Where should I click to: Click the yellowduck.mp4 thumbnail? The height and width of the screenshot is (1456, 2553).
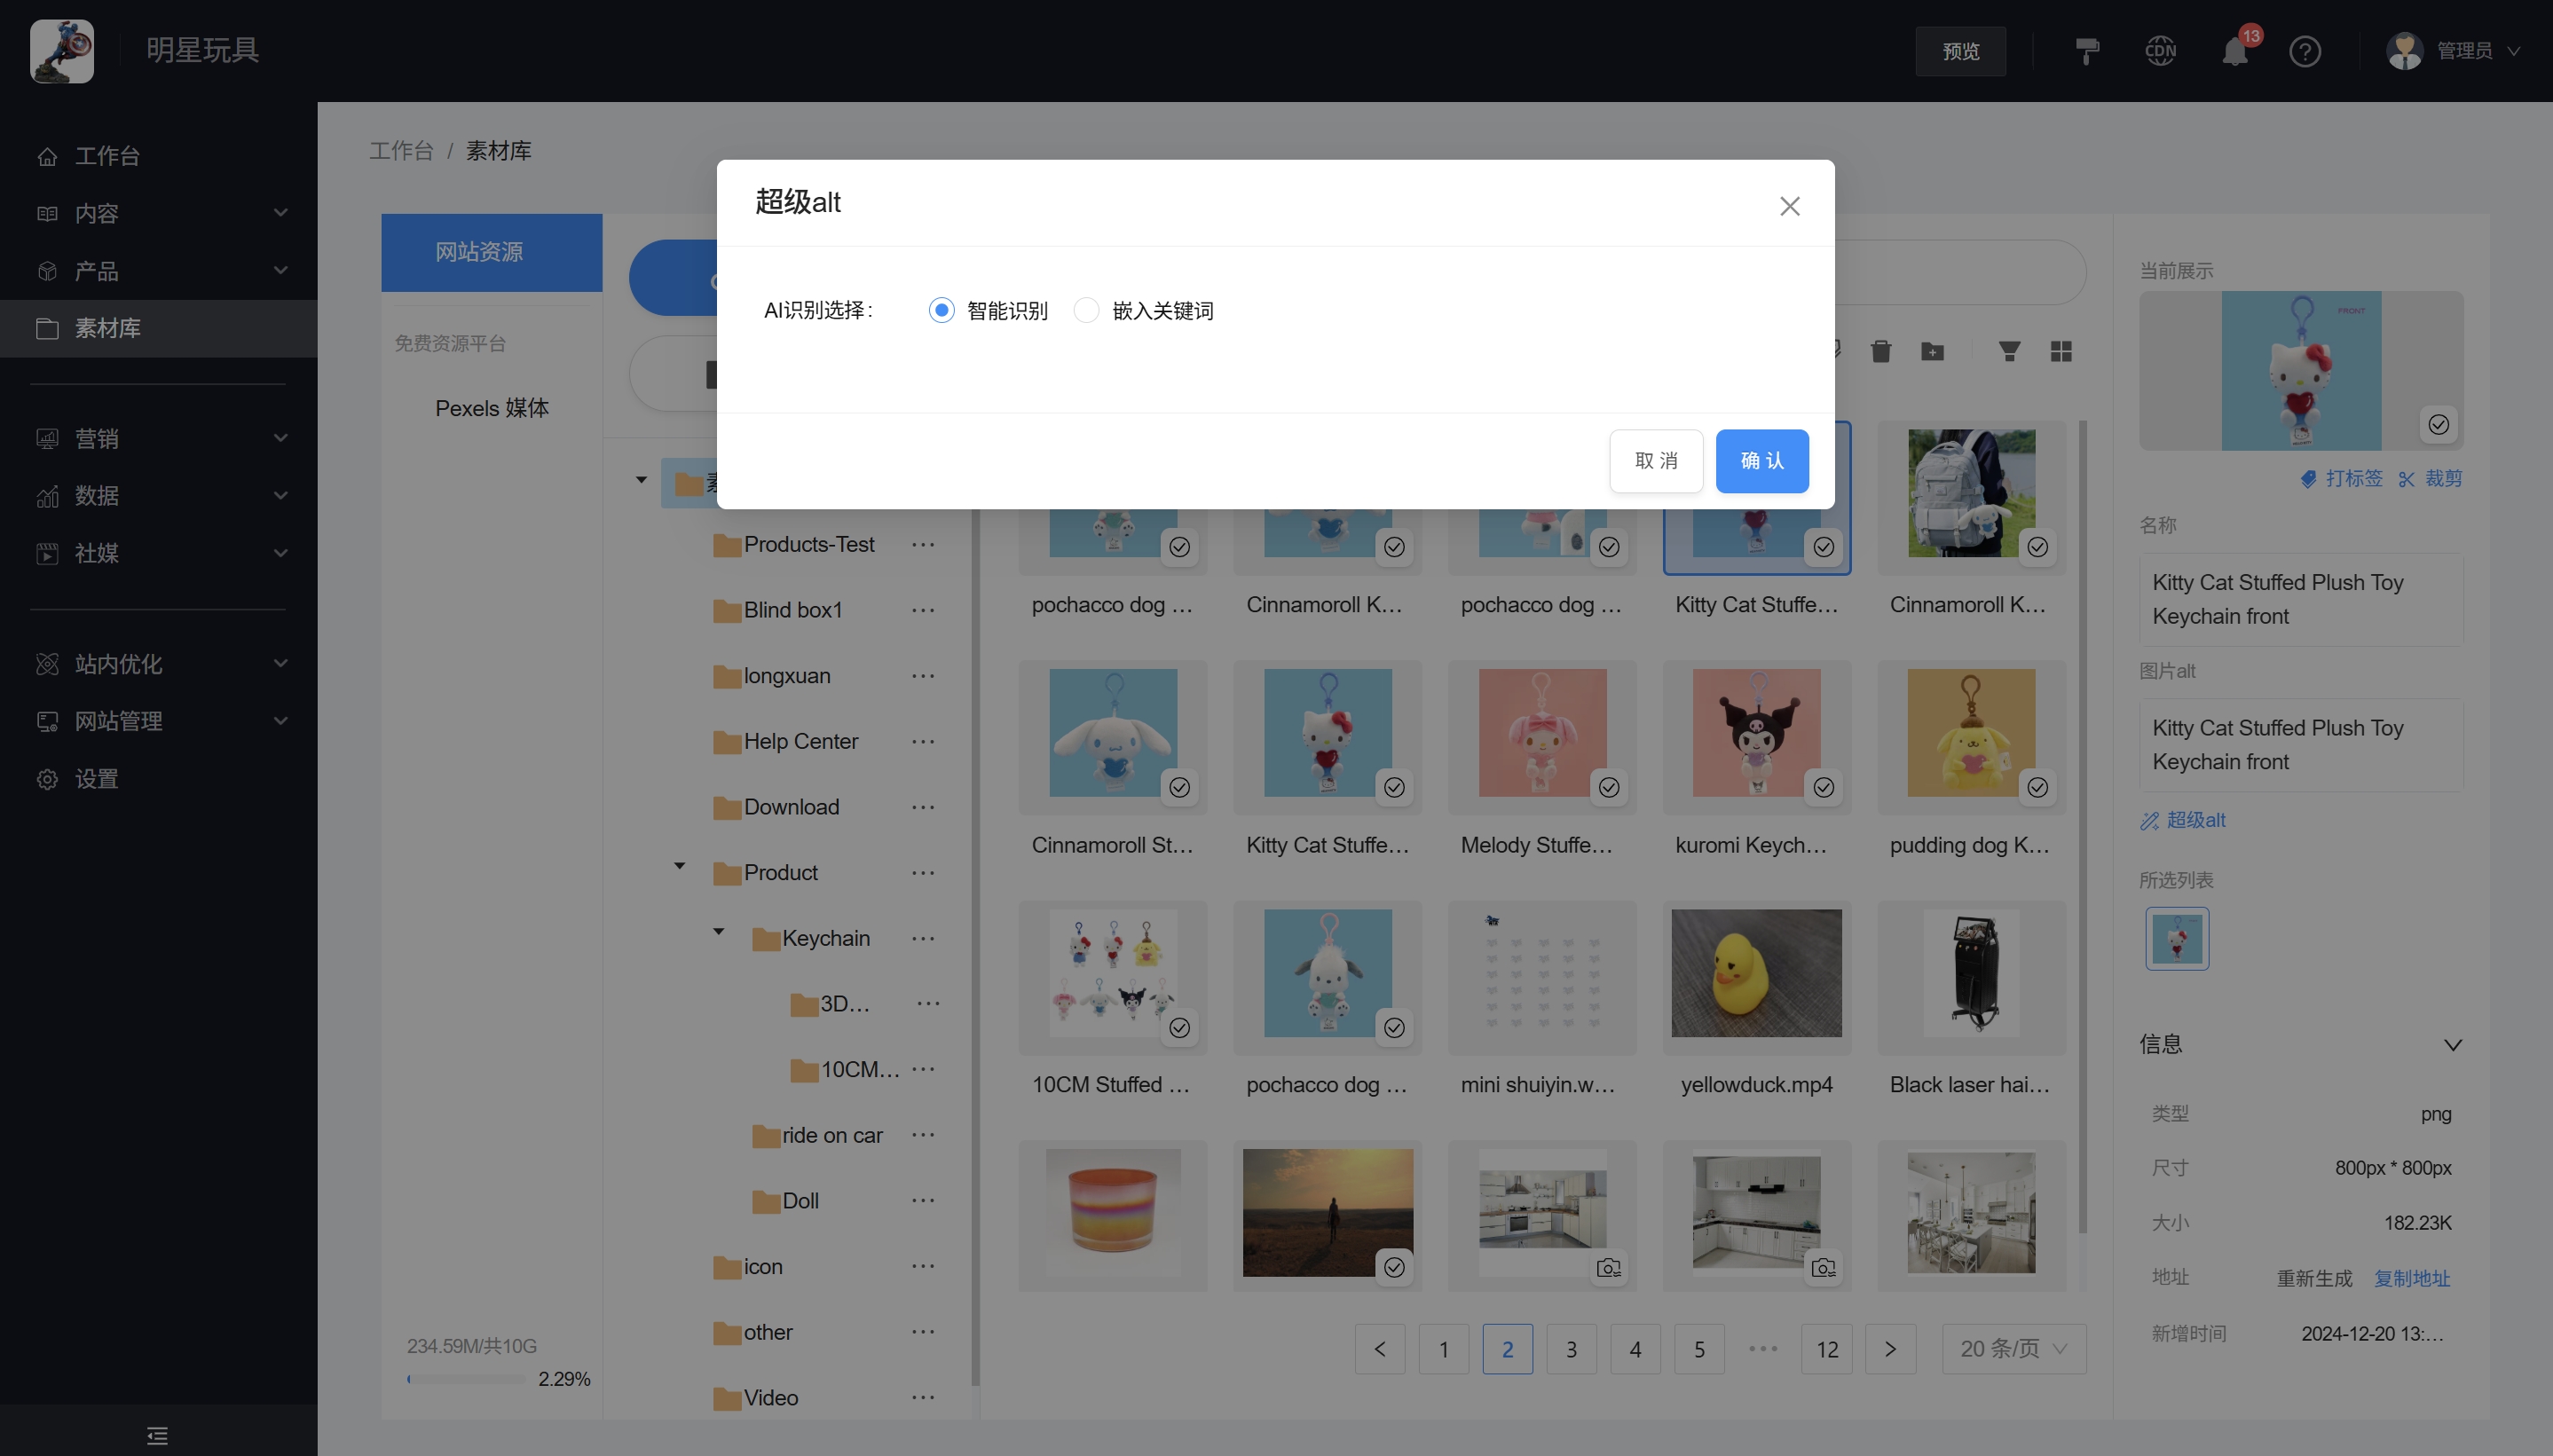point(1755,973)
